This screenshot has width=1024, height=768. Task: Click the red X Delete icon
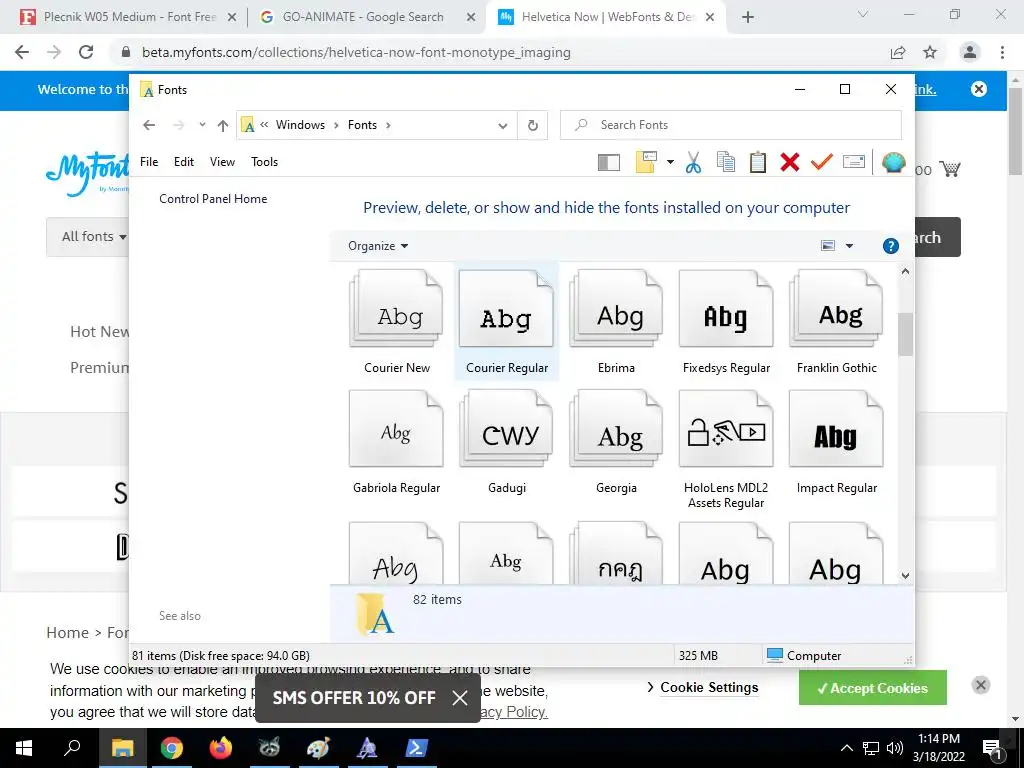coord(790,162)
